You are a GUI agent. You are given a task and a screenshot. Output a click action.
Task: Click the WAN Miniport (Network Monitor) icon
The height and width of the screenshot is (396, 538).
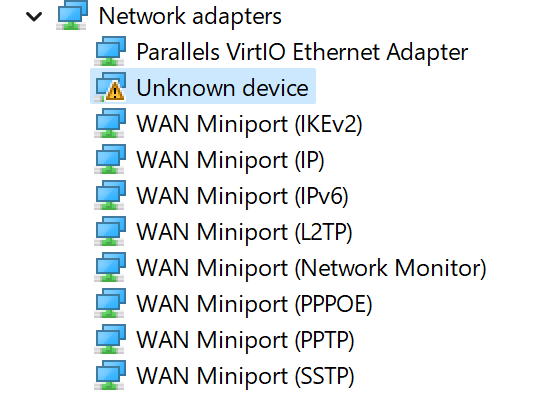(110, 267)
